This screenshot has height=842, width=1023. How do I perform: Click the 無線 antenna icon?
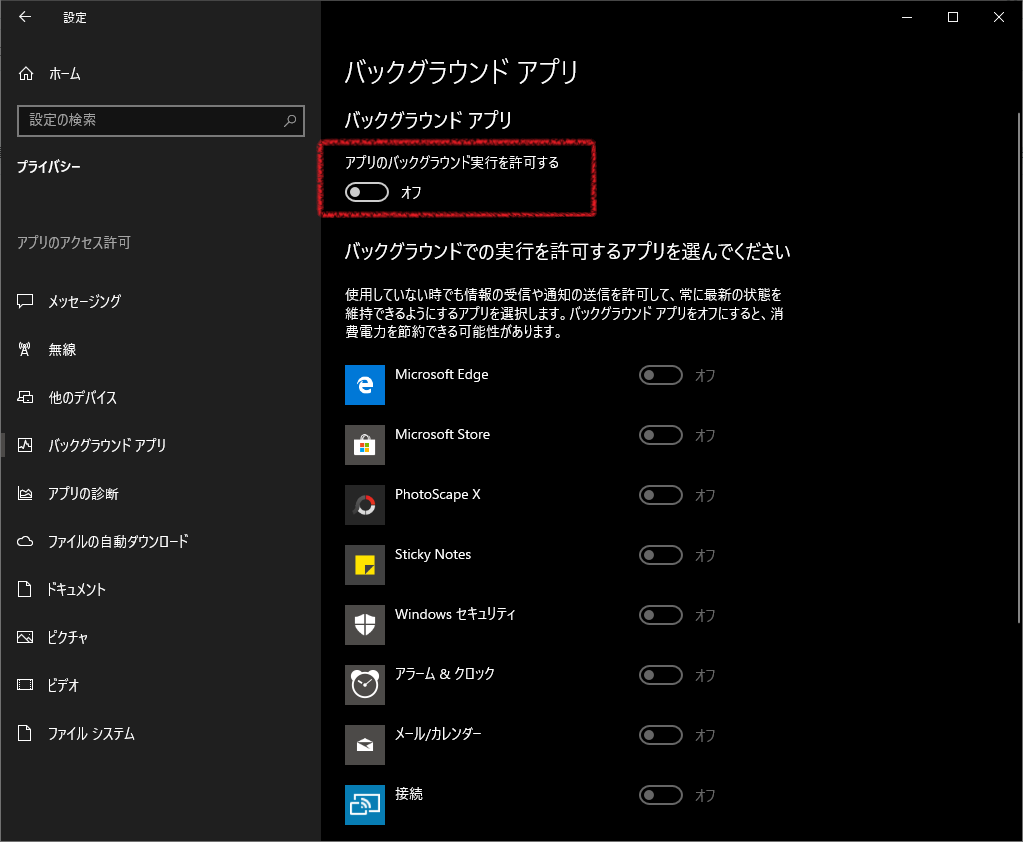[x=25, y=349]
